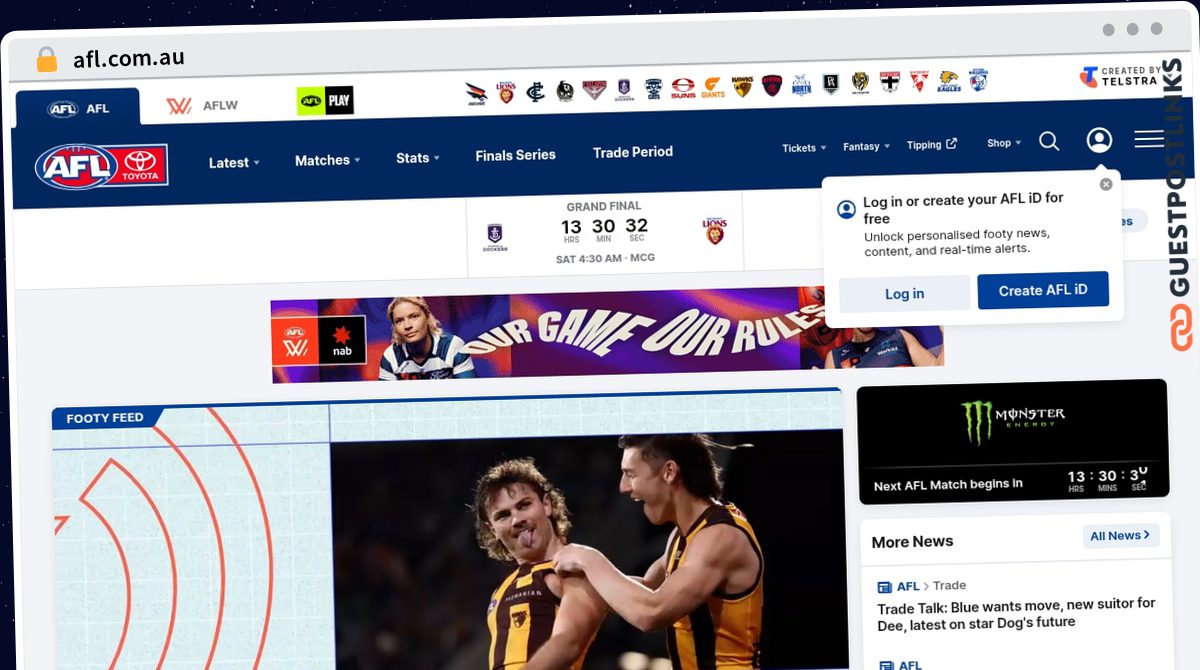Expand the Latest dropdown menu
Screen dimensions: 1200x670
234,162
